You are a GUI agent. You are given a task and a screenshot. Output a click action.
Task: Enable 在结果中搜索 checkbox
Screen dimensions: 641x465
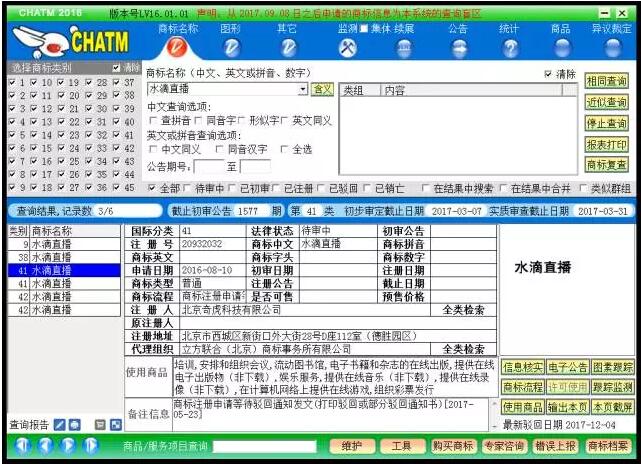(x=425, y=188)
